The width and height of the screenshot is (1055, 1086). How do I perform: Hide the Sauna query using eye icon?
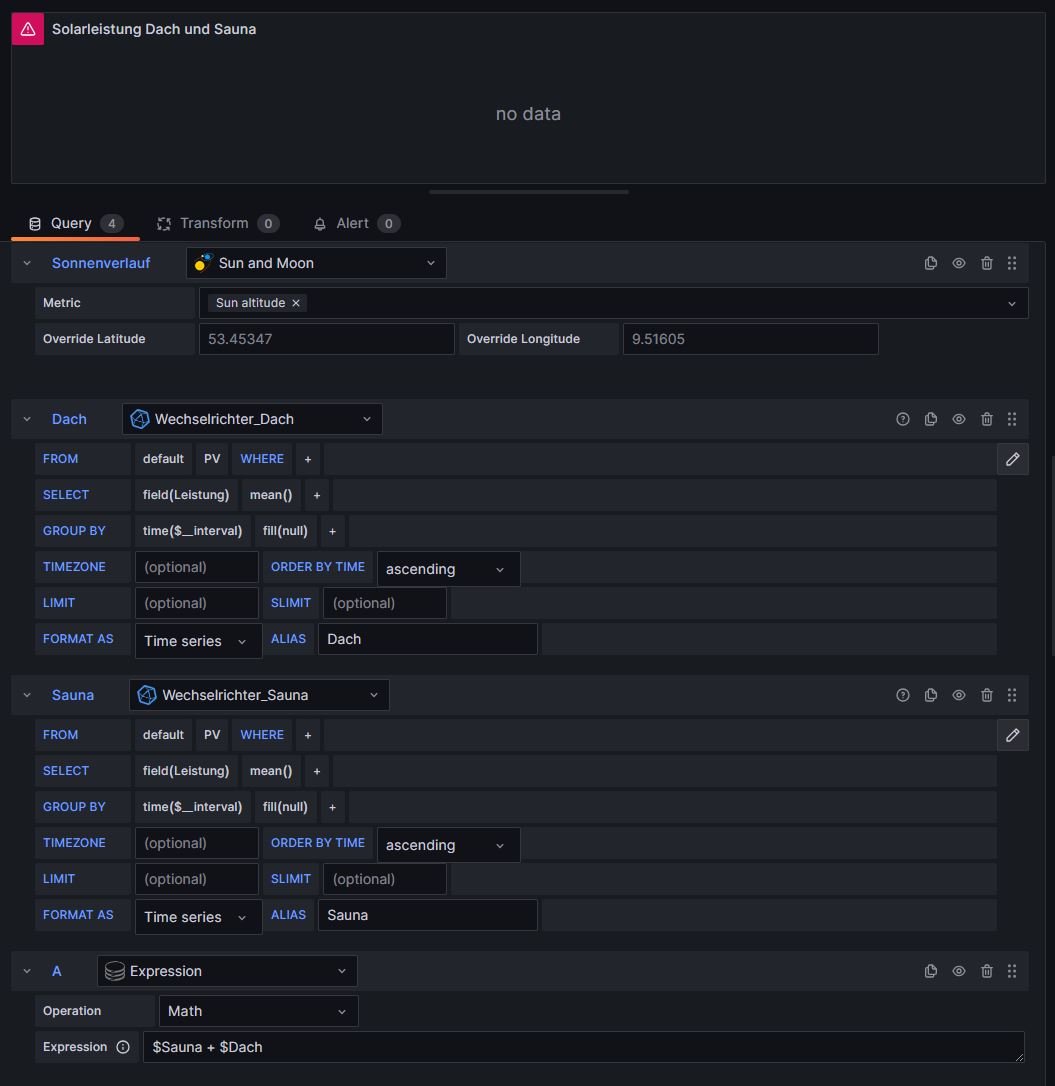coord(958,695)
